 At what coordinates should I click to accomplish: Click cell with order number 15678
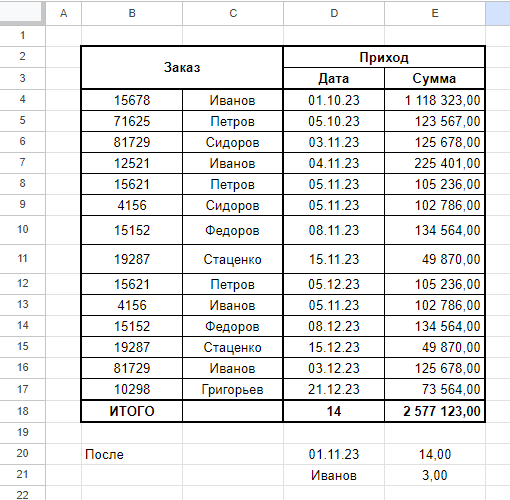tap(132, 100)
